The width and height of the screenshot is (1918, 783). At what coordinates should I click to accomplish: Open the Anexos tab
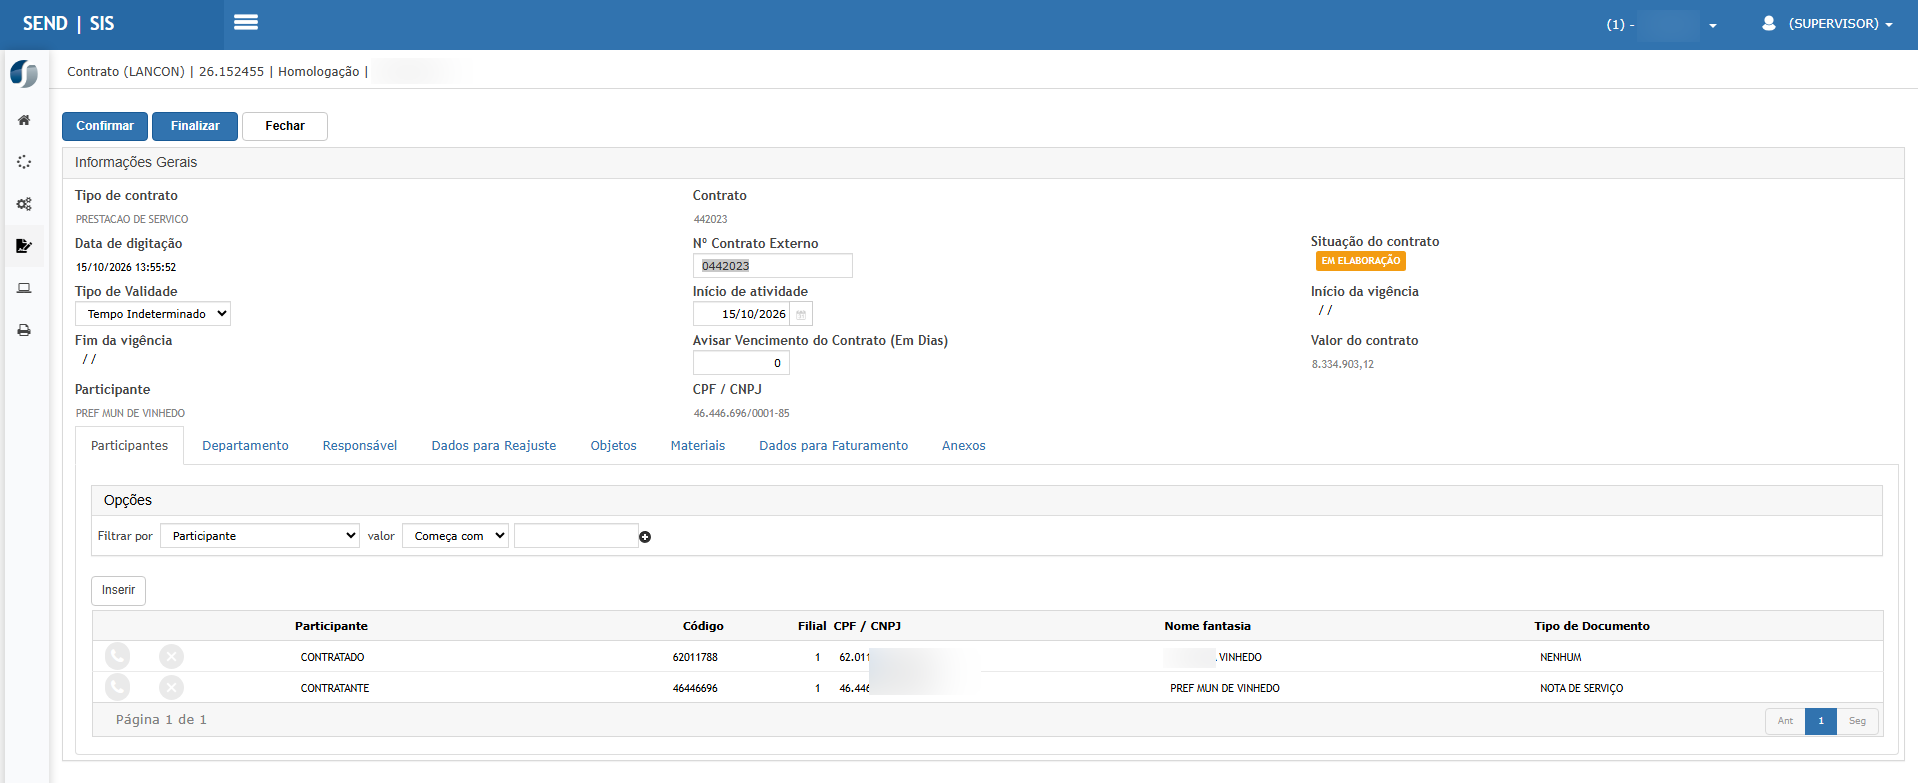964,446
